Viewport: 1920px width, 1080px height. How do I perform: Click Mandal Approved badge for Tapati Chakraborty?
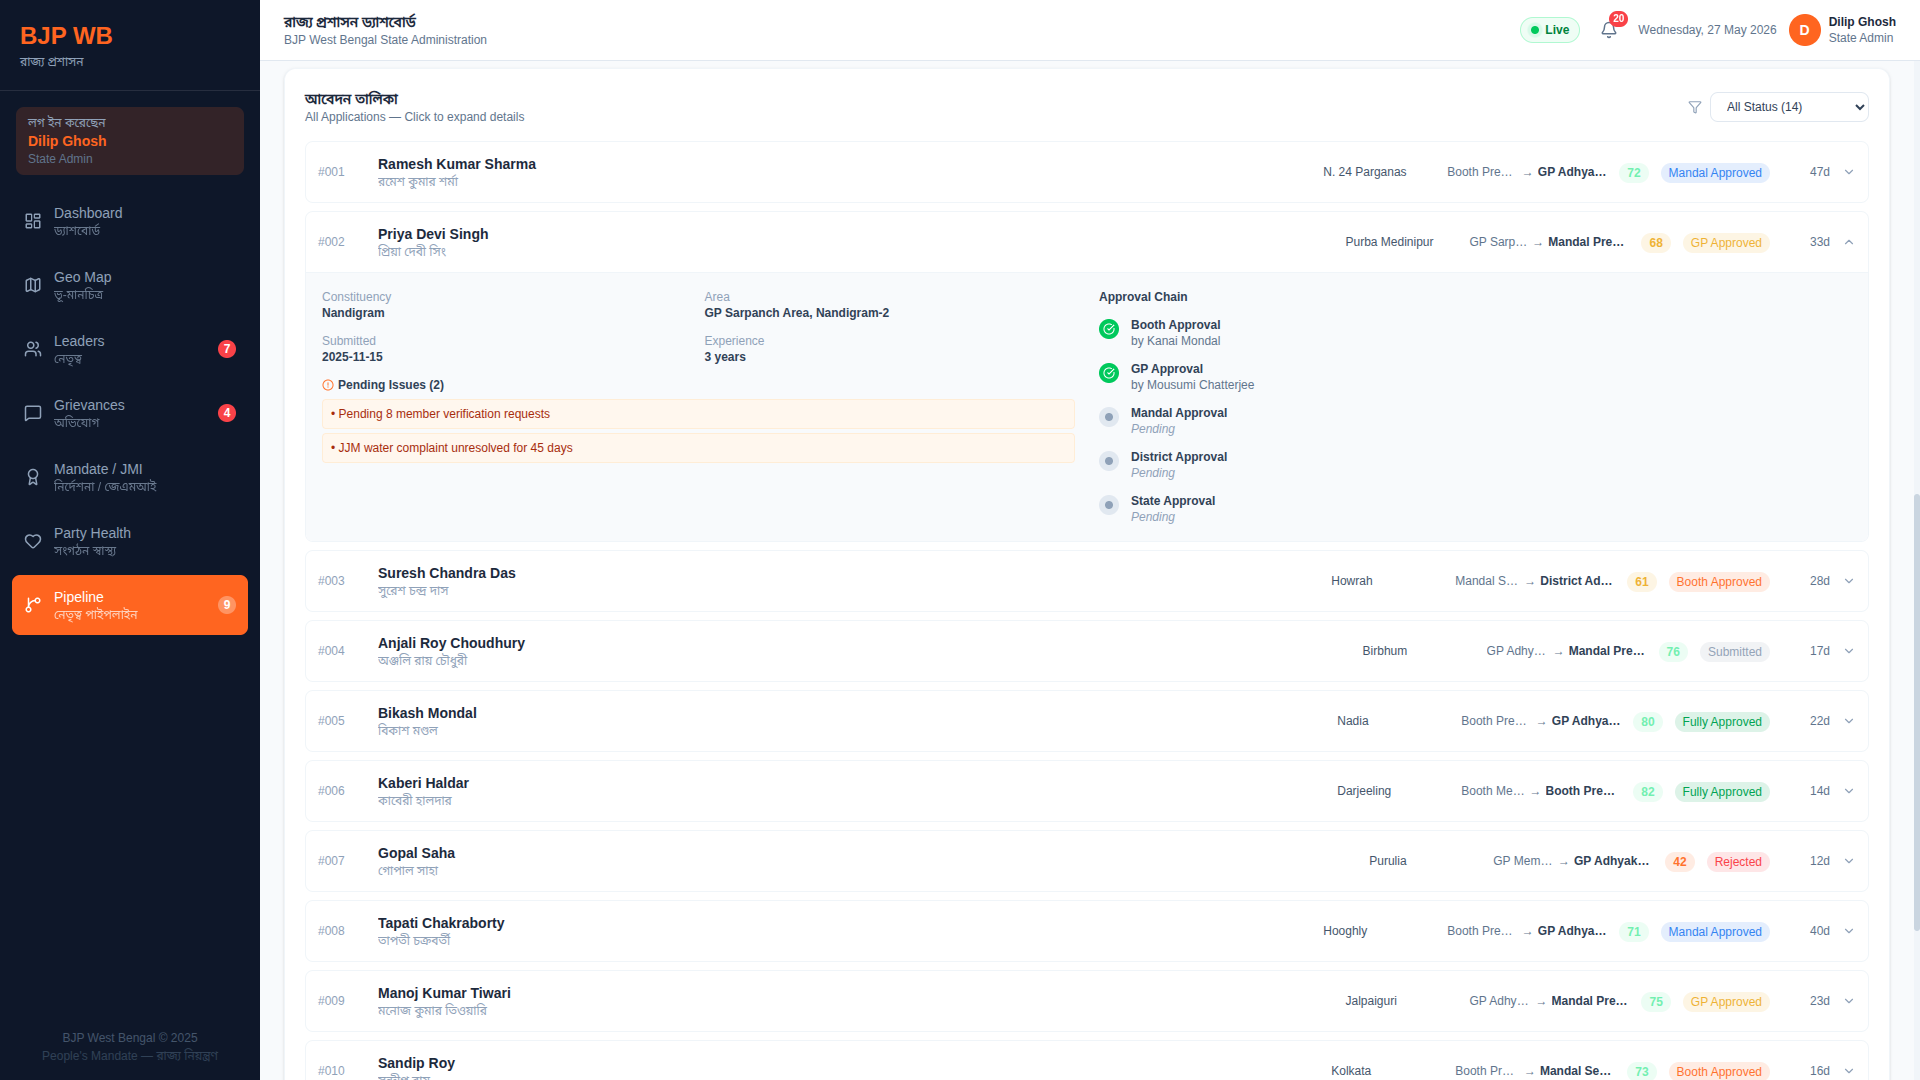click(1715, 932)
